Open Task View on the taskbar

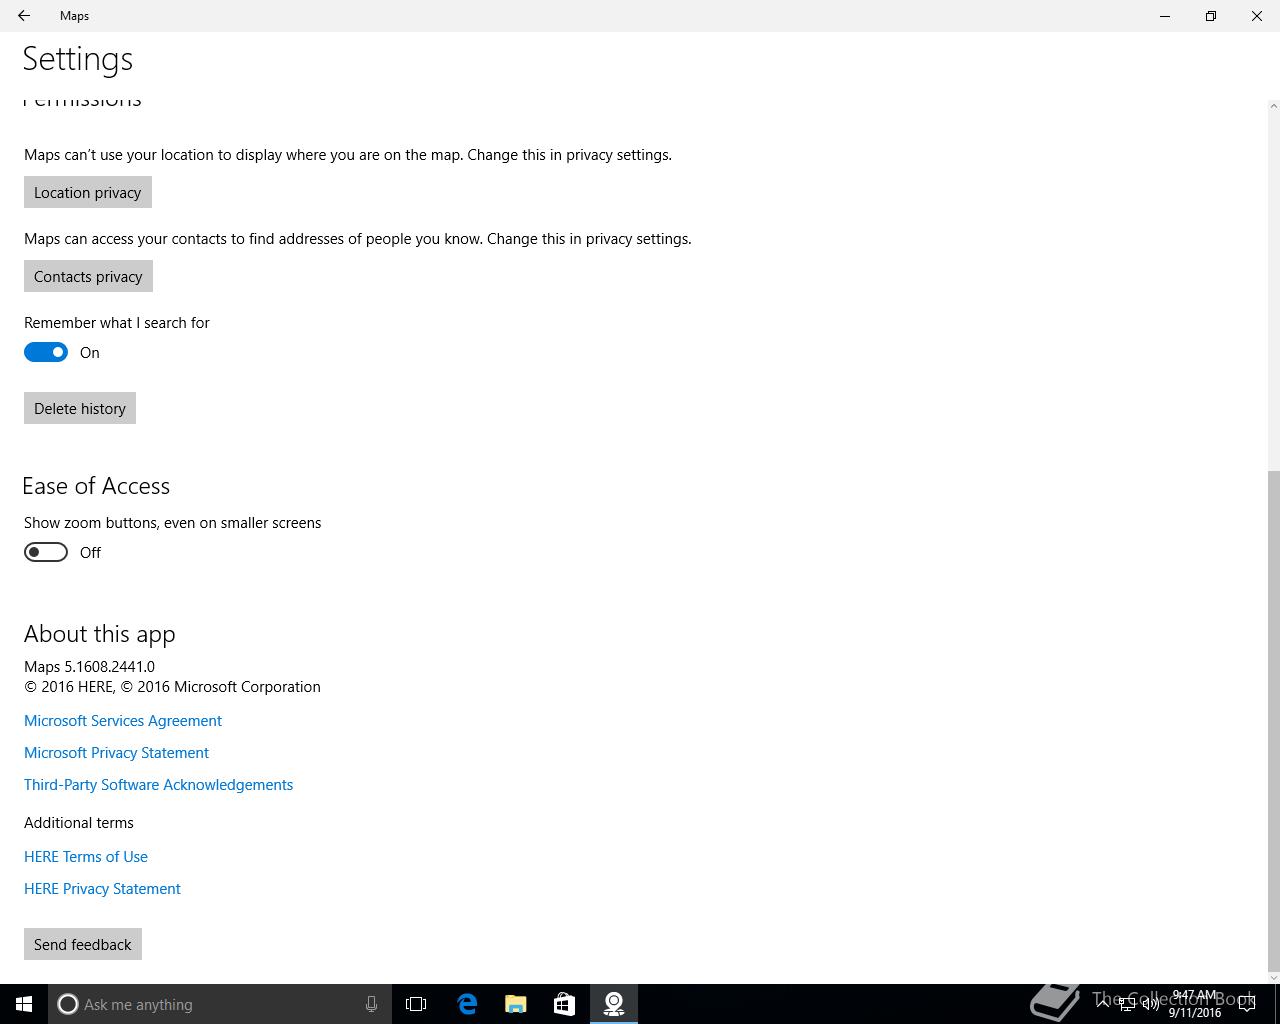tap(416, 1004)
